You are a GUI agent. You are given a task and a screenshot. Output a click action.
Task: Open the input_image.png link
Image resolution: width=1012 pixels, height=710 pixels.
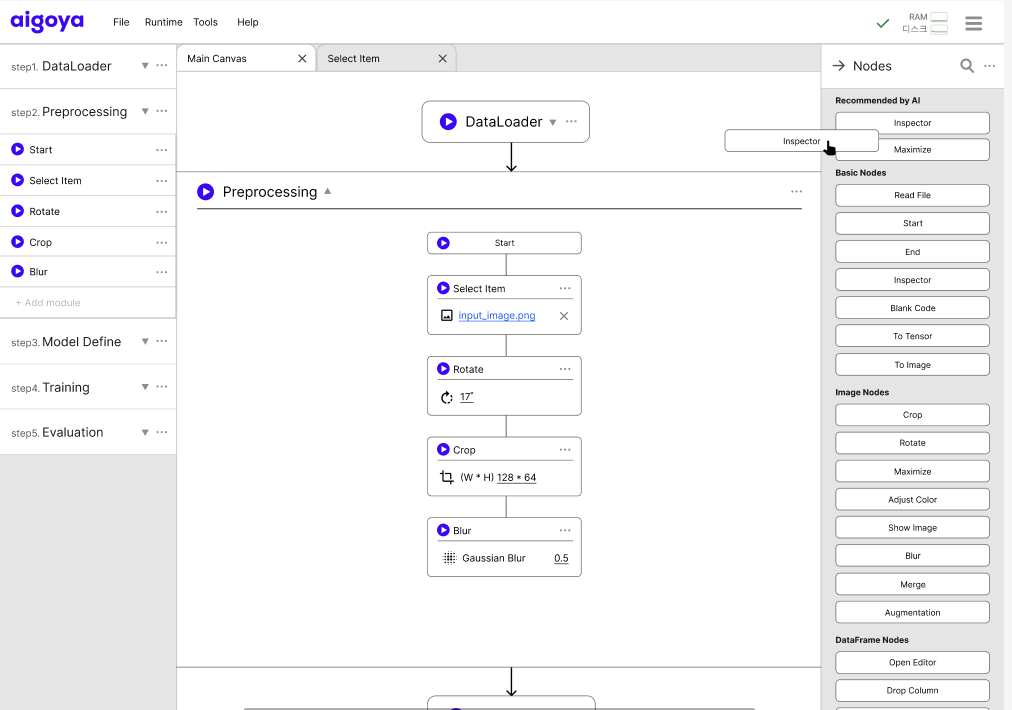coord(497,316)
